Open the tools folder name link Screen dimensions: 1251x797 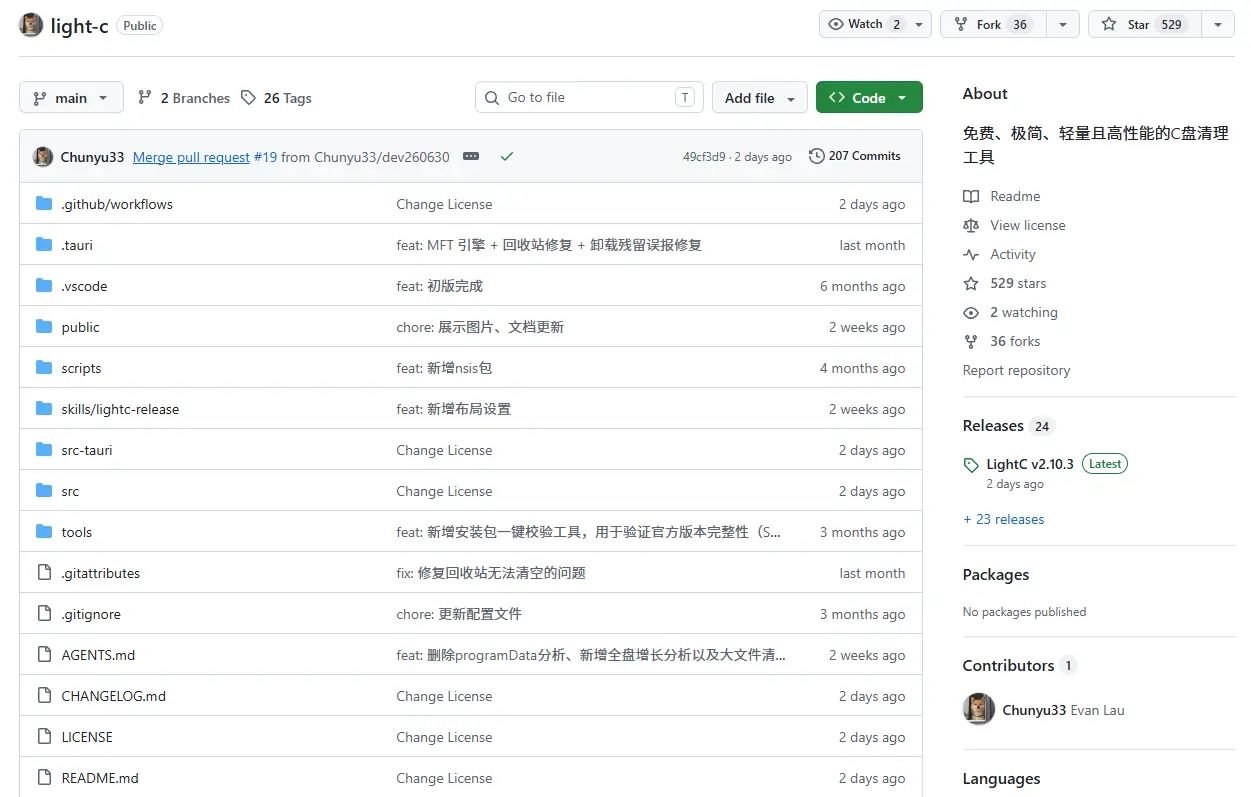pos(76,532)
